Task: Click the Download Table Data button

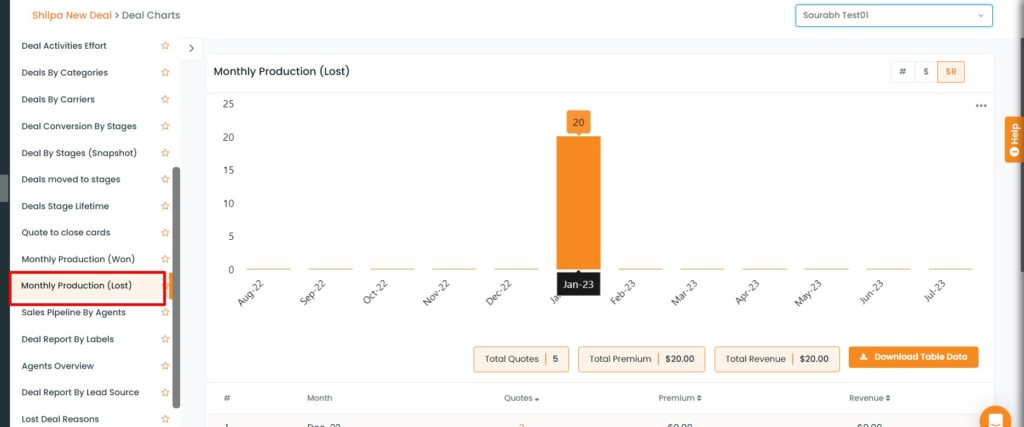Action: pyautogui.click(x=913, y=357)
